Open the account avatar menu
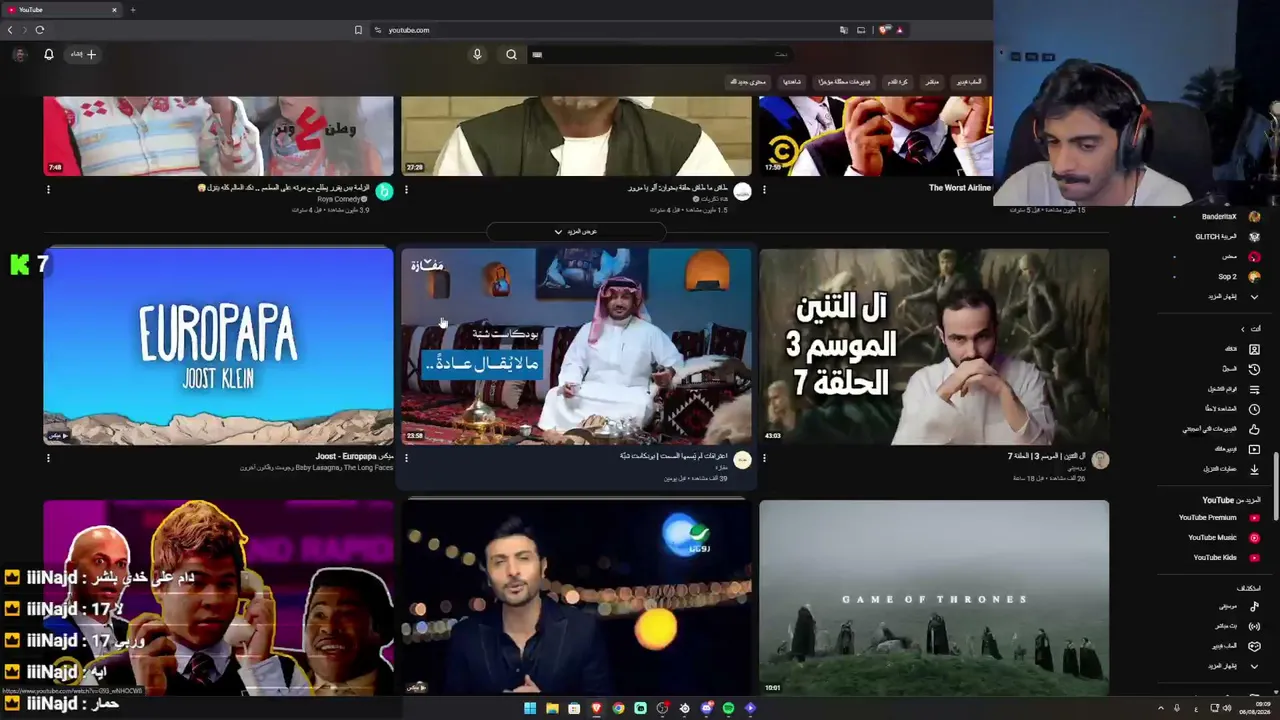The image size is (1280, 720). [x=19, y=54]
